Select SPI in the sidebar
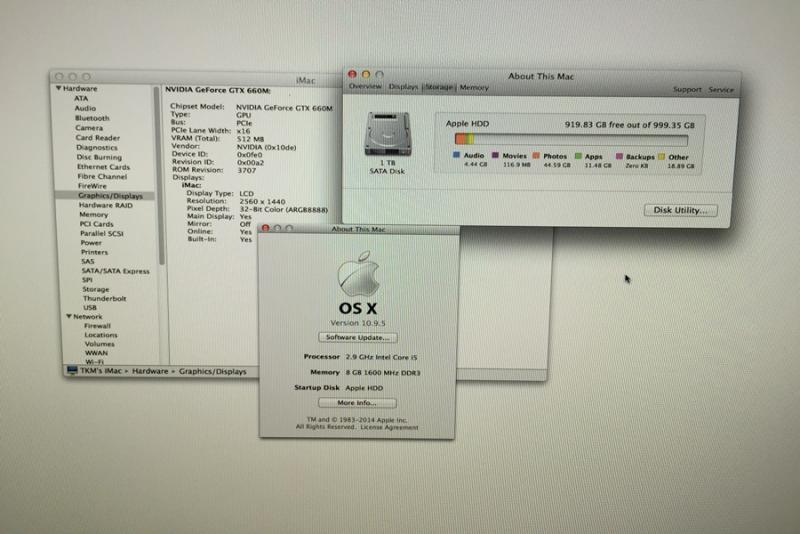 pos(87,280)
